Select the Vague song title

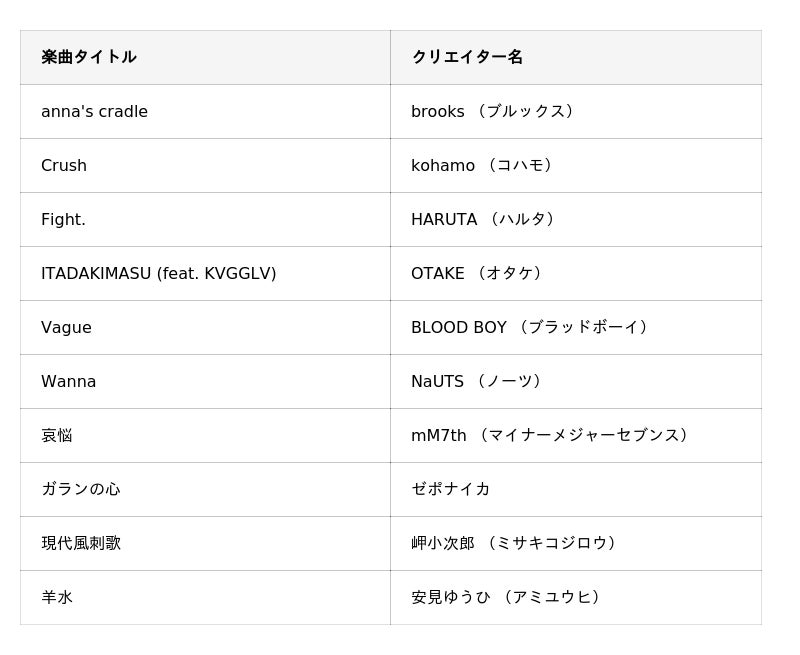[x=66, y=327]
